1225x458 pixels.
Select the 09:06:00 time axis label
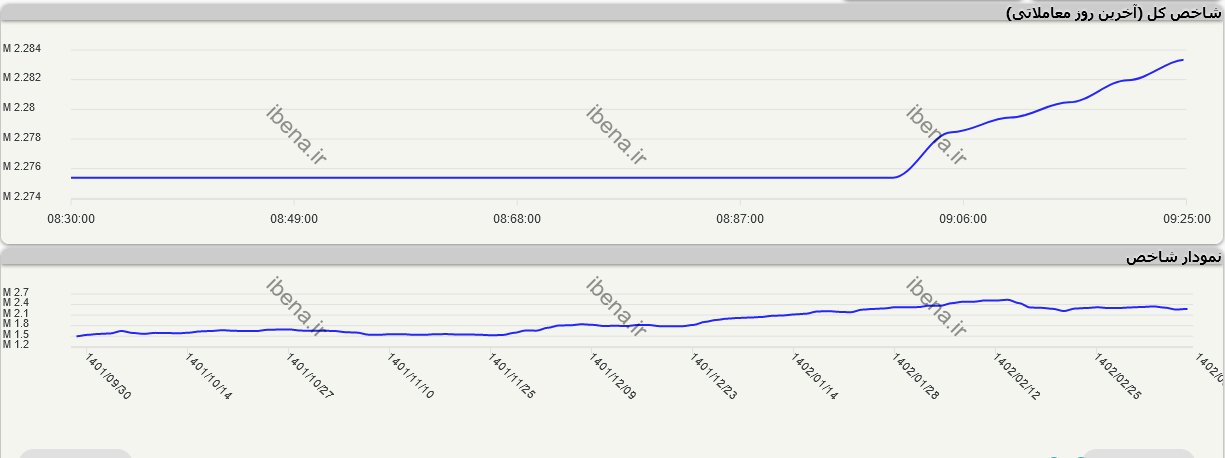(962, 218)
